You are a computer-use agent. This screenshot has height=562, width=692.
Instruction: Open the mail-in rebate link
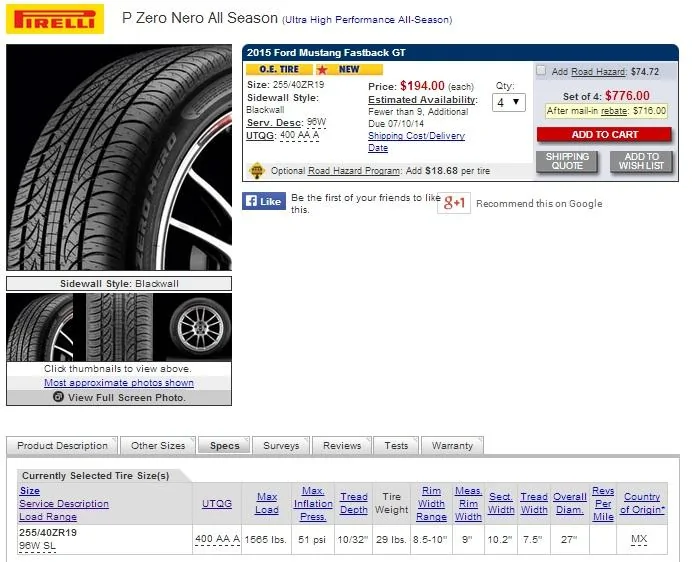[614, 111]
